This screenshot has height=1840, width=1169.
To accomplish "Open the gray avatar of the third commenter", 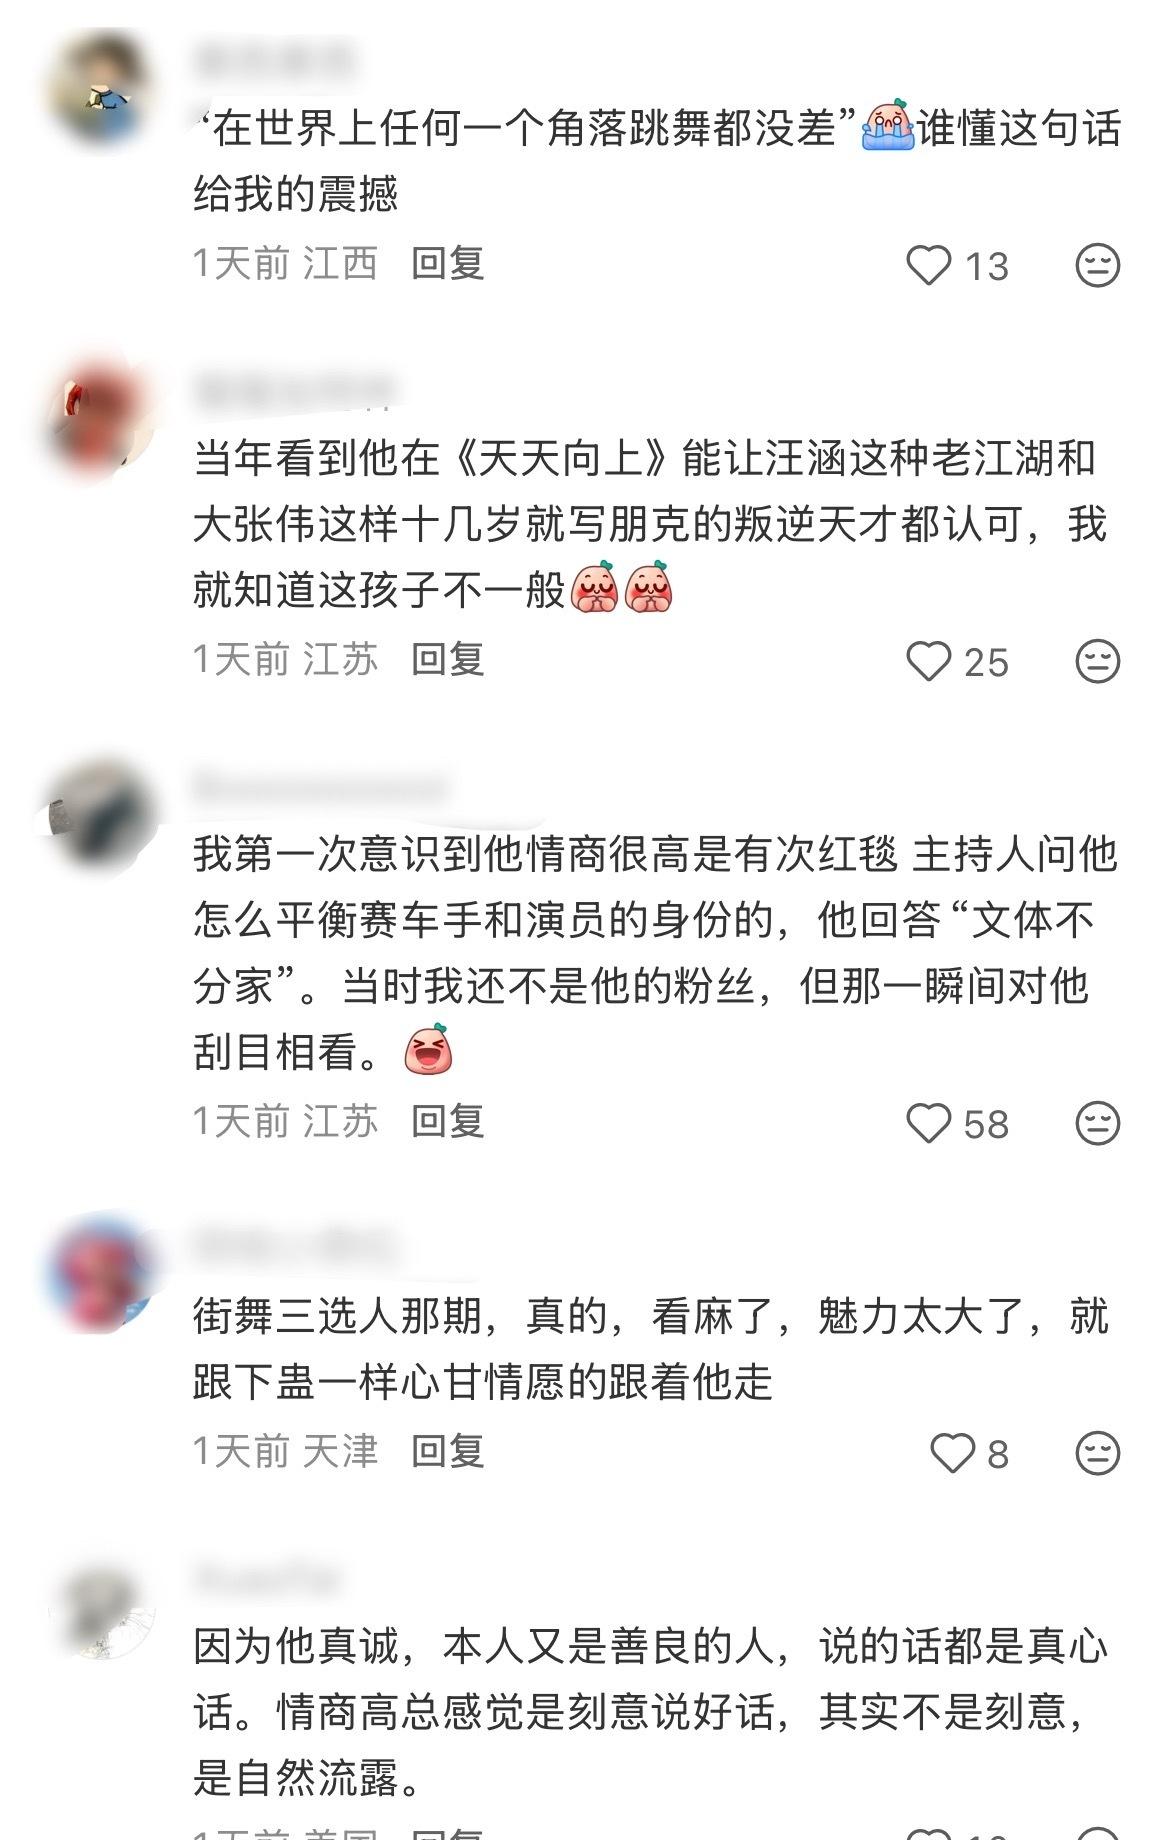I will click(x=104, y=816).
